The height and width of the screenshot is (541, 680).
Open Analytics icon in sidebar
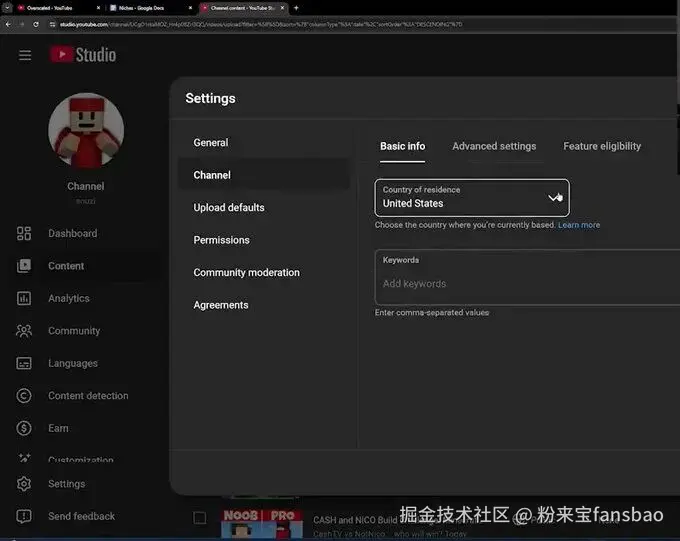(24, 298)
